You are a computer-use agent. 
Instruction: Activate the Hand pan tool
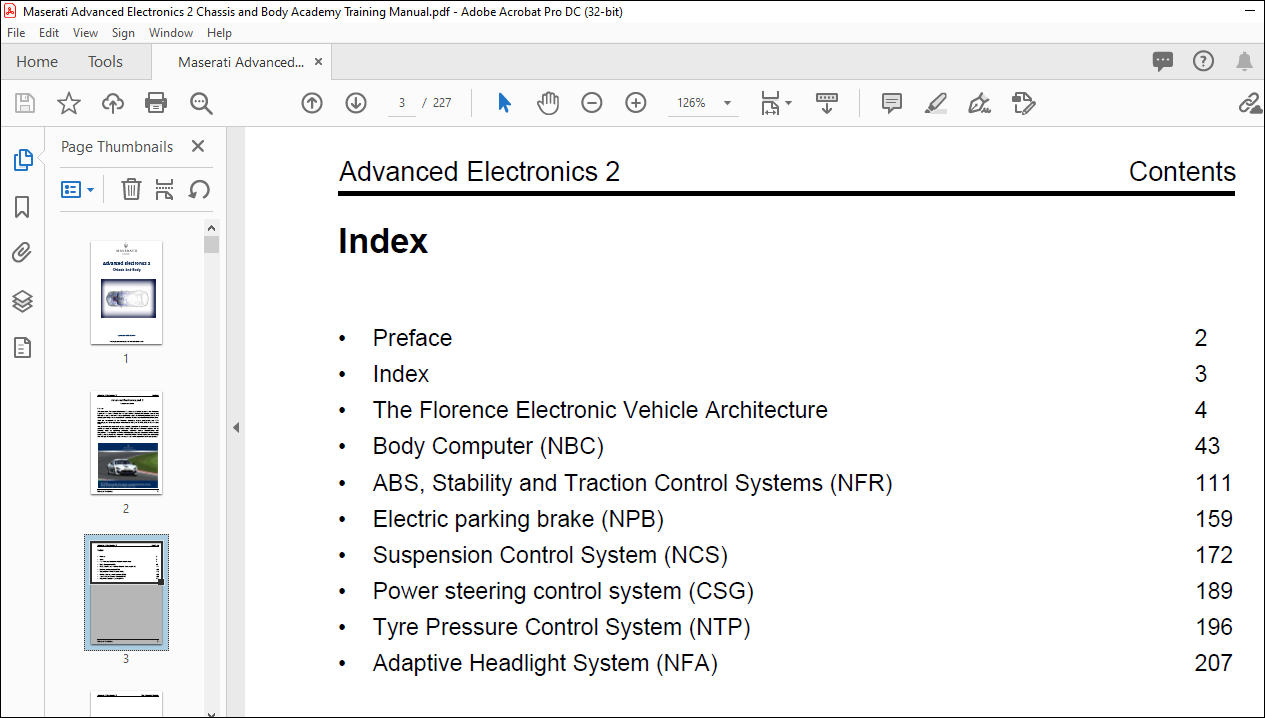[x=548, y=103]
